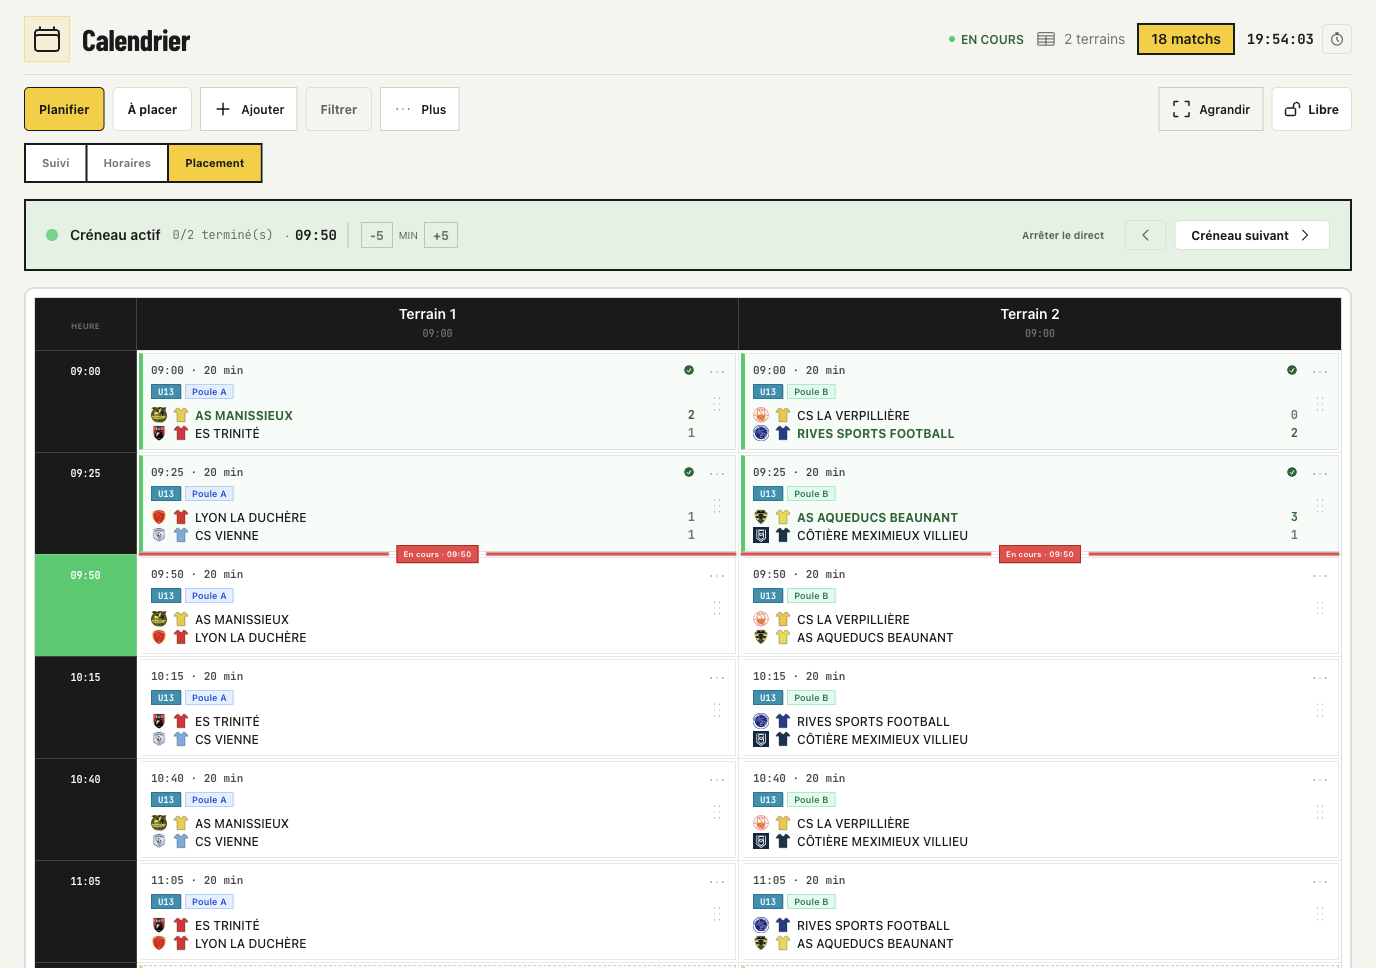Image resolution: width=1376 pixels, height=968 pixels.
Task: Click the calendar icon beside Calendrier title
Action: pyautogui.click(x=47, y=39)
